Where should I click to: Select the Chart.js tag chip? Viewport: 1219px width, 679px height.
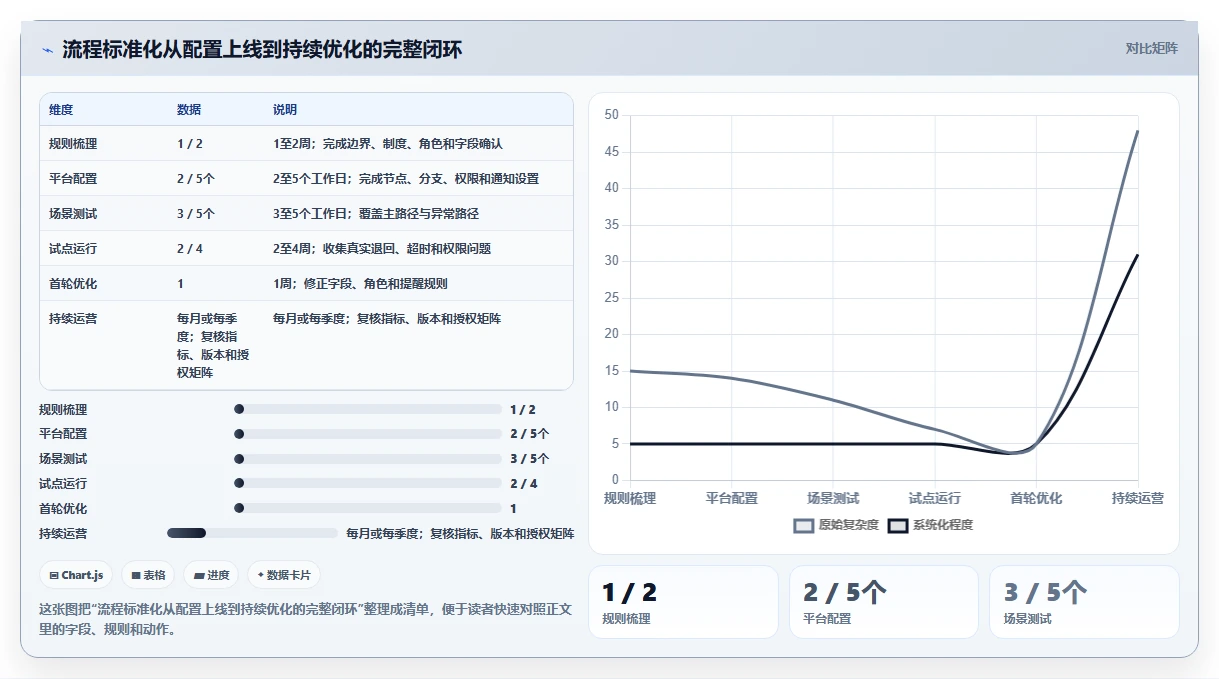(76, 575)
